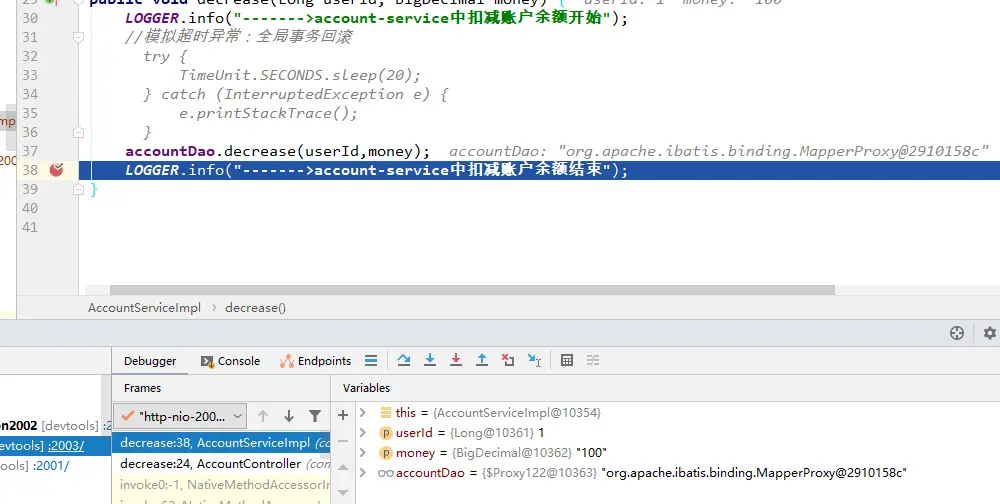Click the crosshair target icon above the debug panel
The width and height of the screenshot is (1000, 504).
957,332
